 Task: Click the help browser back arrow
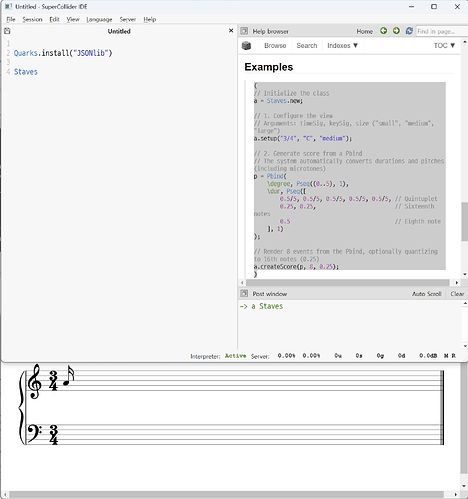click(x=384, y=31)
